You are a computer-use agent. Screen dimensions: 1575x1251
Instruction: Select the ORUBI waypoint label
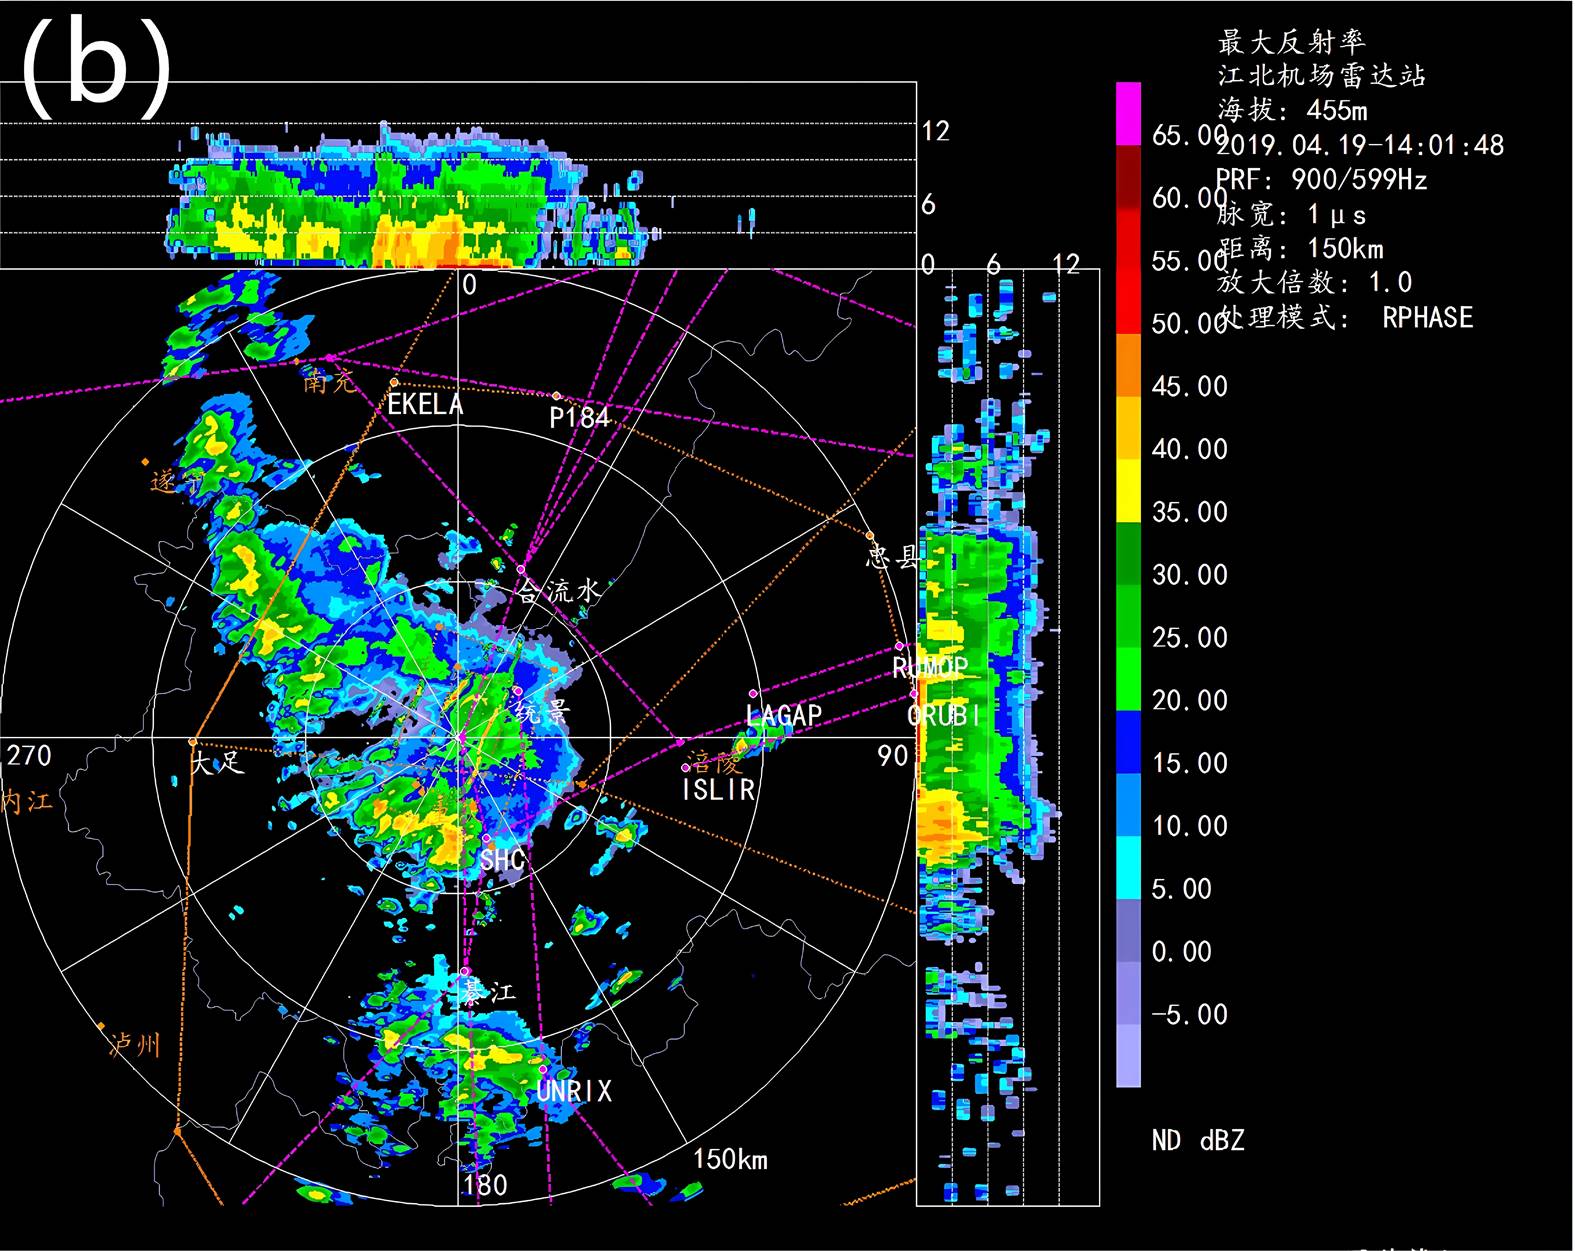tap(943, 716)
